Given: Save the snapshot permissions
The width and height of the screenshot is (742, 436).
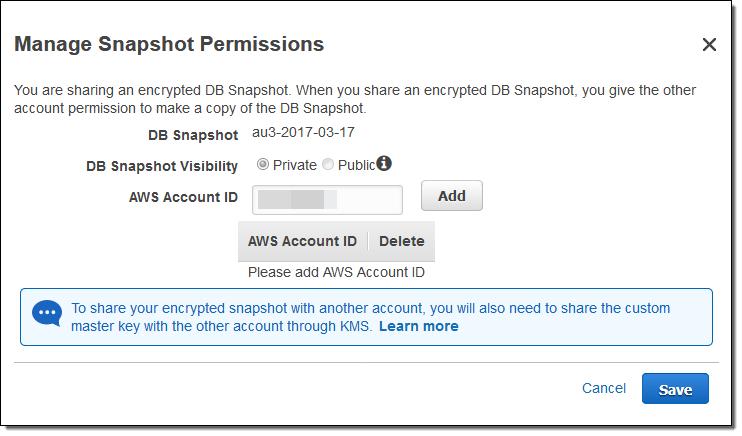Looking at the screenshot, I should pyautogui.click(x=675, y=389).
